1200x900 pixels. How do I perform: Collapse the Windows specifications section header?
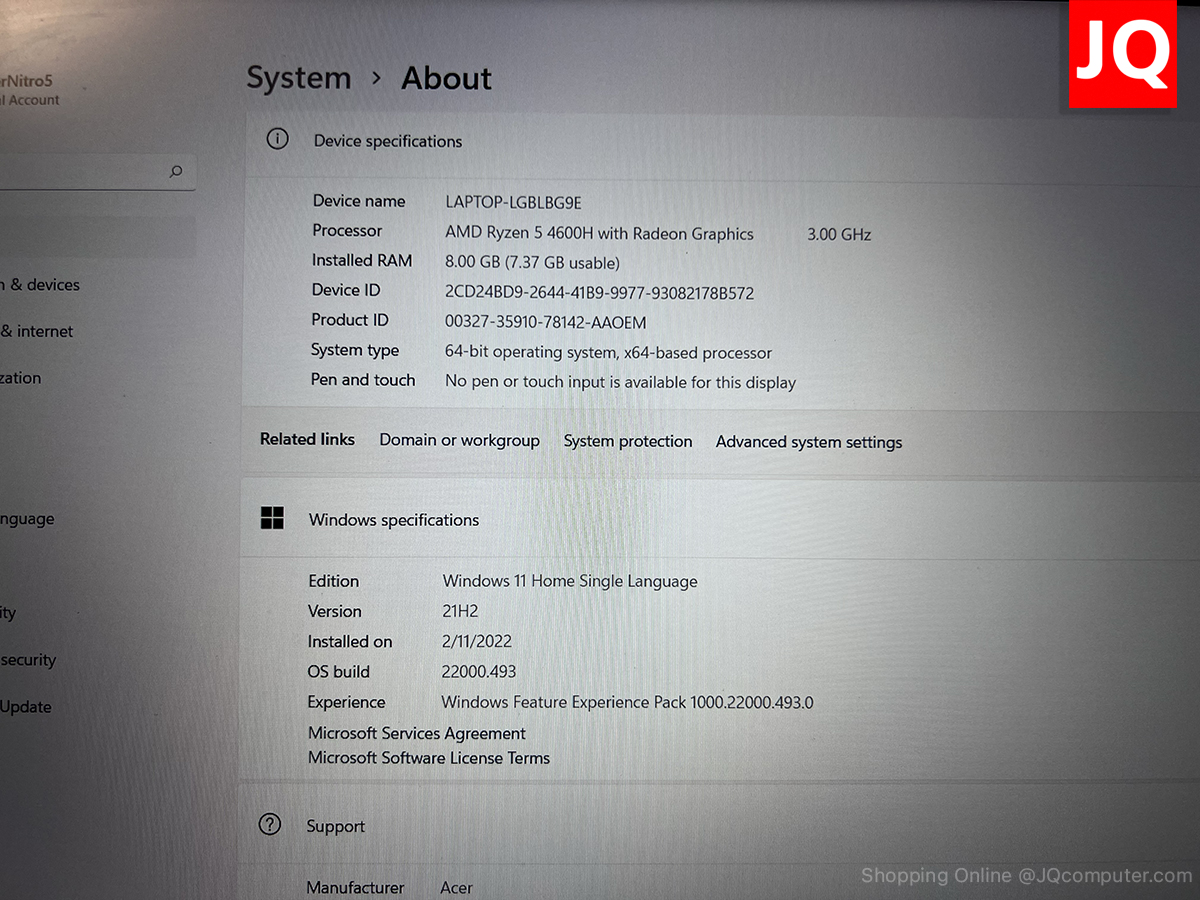point(720,520)
